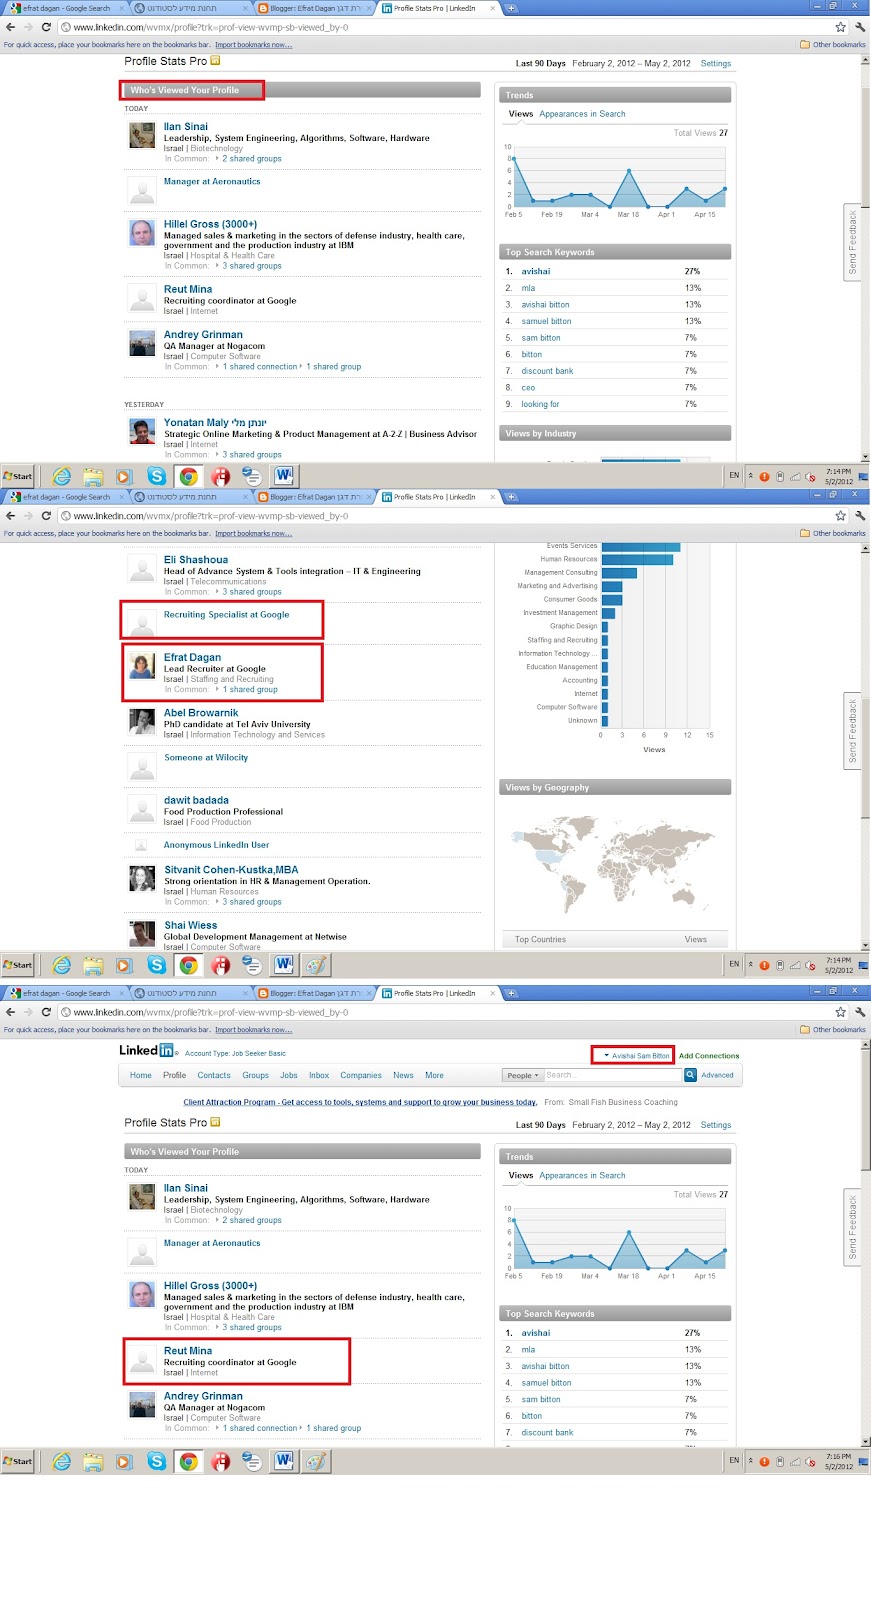Click the Management Consulting bar in industry chart
871x1600 pixels.
620,573
